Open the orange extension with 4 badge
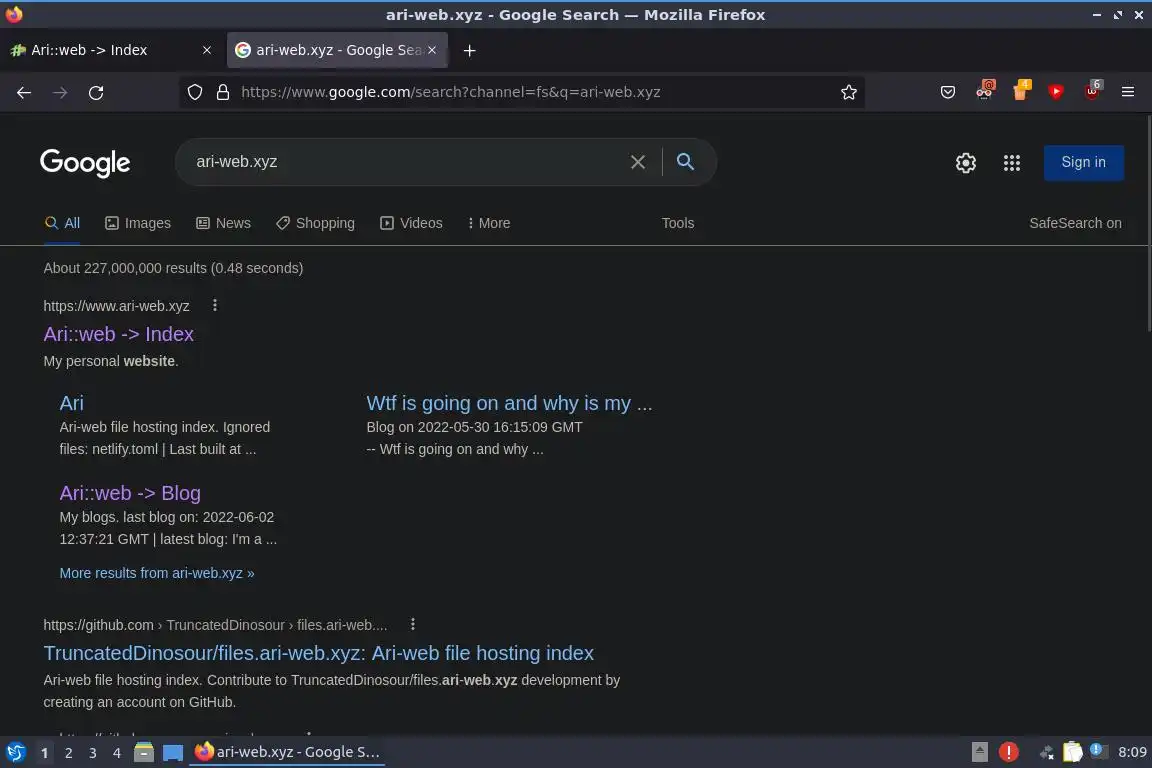This screenshot has width=1152, height=768. (1021, 90)
